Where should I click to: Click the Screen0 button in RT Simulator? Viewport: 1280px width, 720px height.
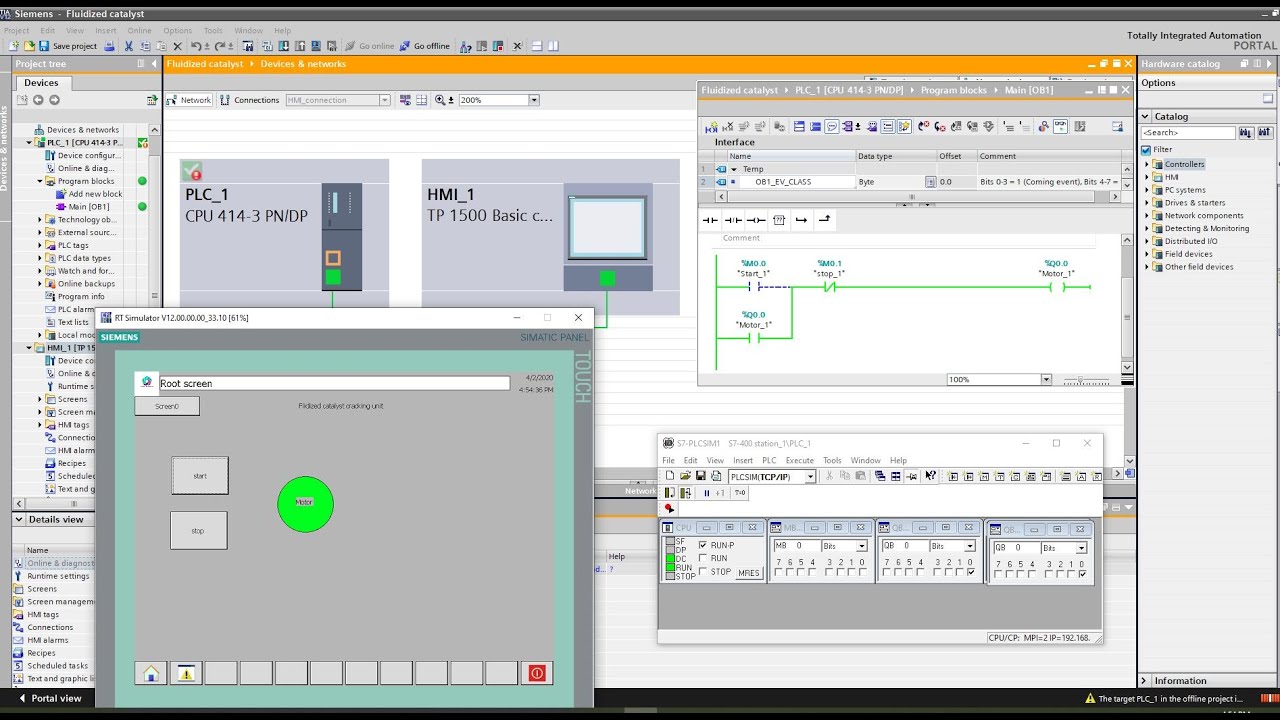pyautogui.click(x=167, y=406)
